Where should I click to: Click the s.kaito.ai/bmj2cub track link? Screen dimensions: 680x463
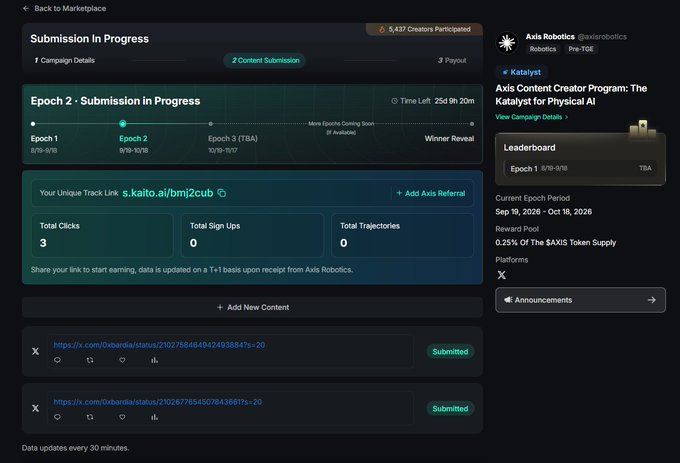click(x=168, y=193)
